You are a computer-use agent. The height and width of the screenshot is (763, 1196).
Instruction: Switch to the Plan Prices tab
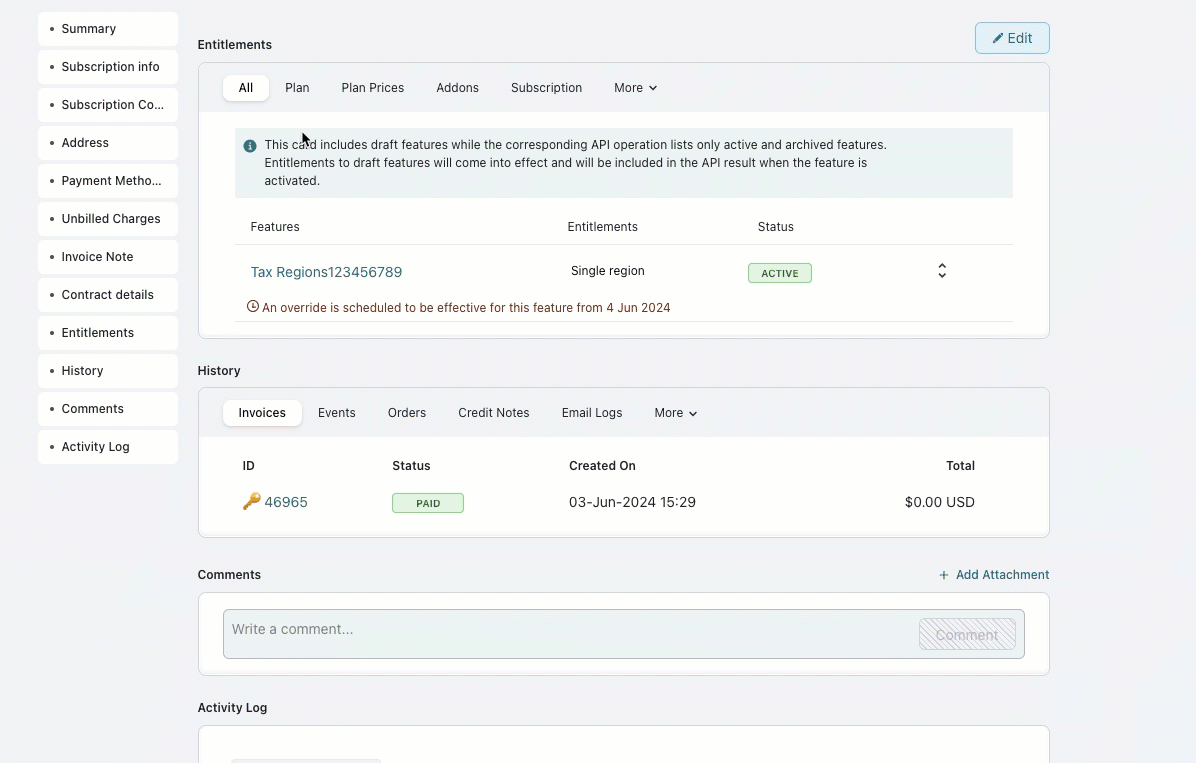click(x=373, y=88)
